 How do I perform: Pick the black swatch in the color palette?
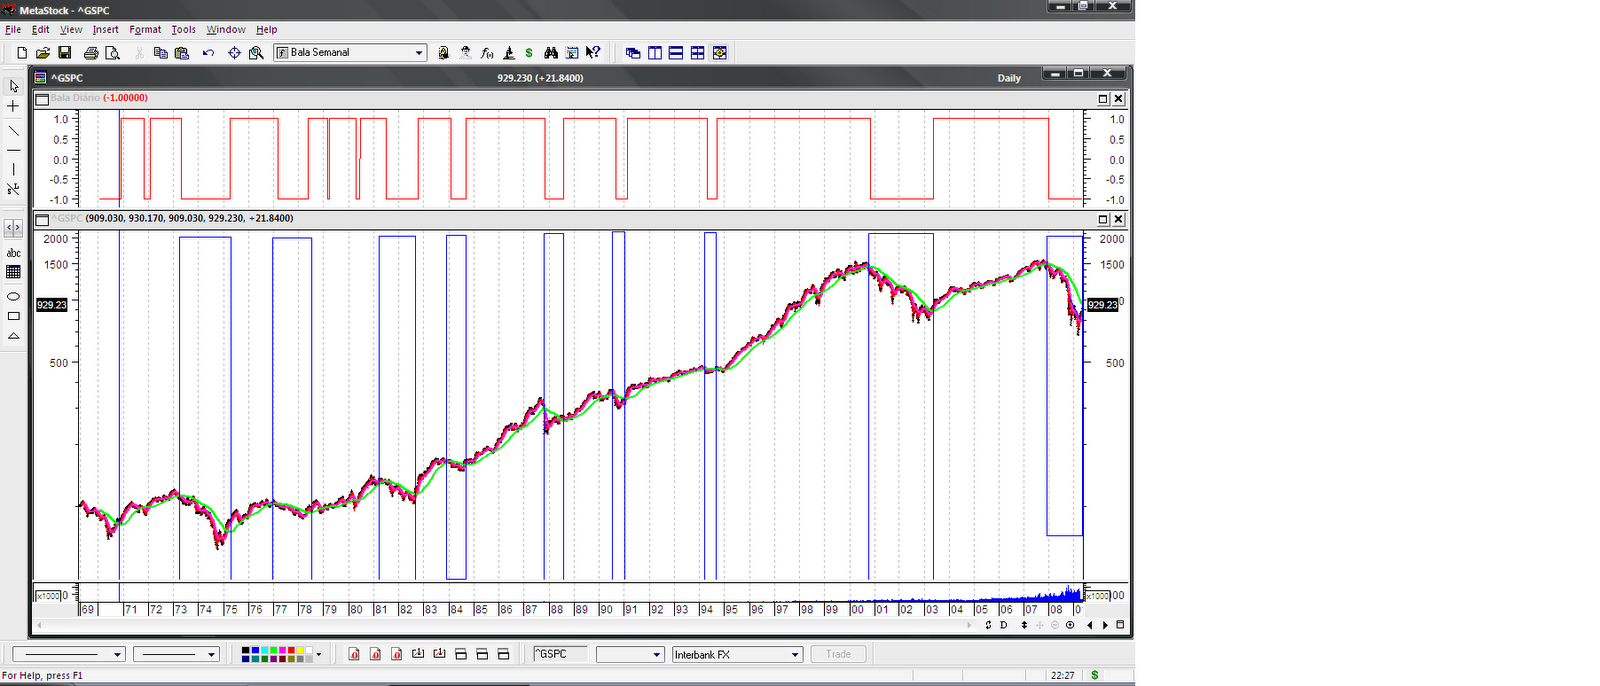click(246, 650)
